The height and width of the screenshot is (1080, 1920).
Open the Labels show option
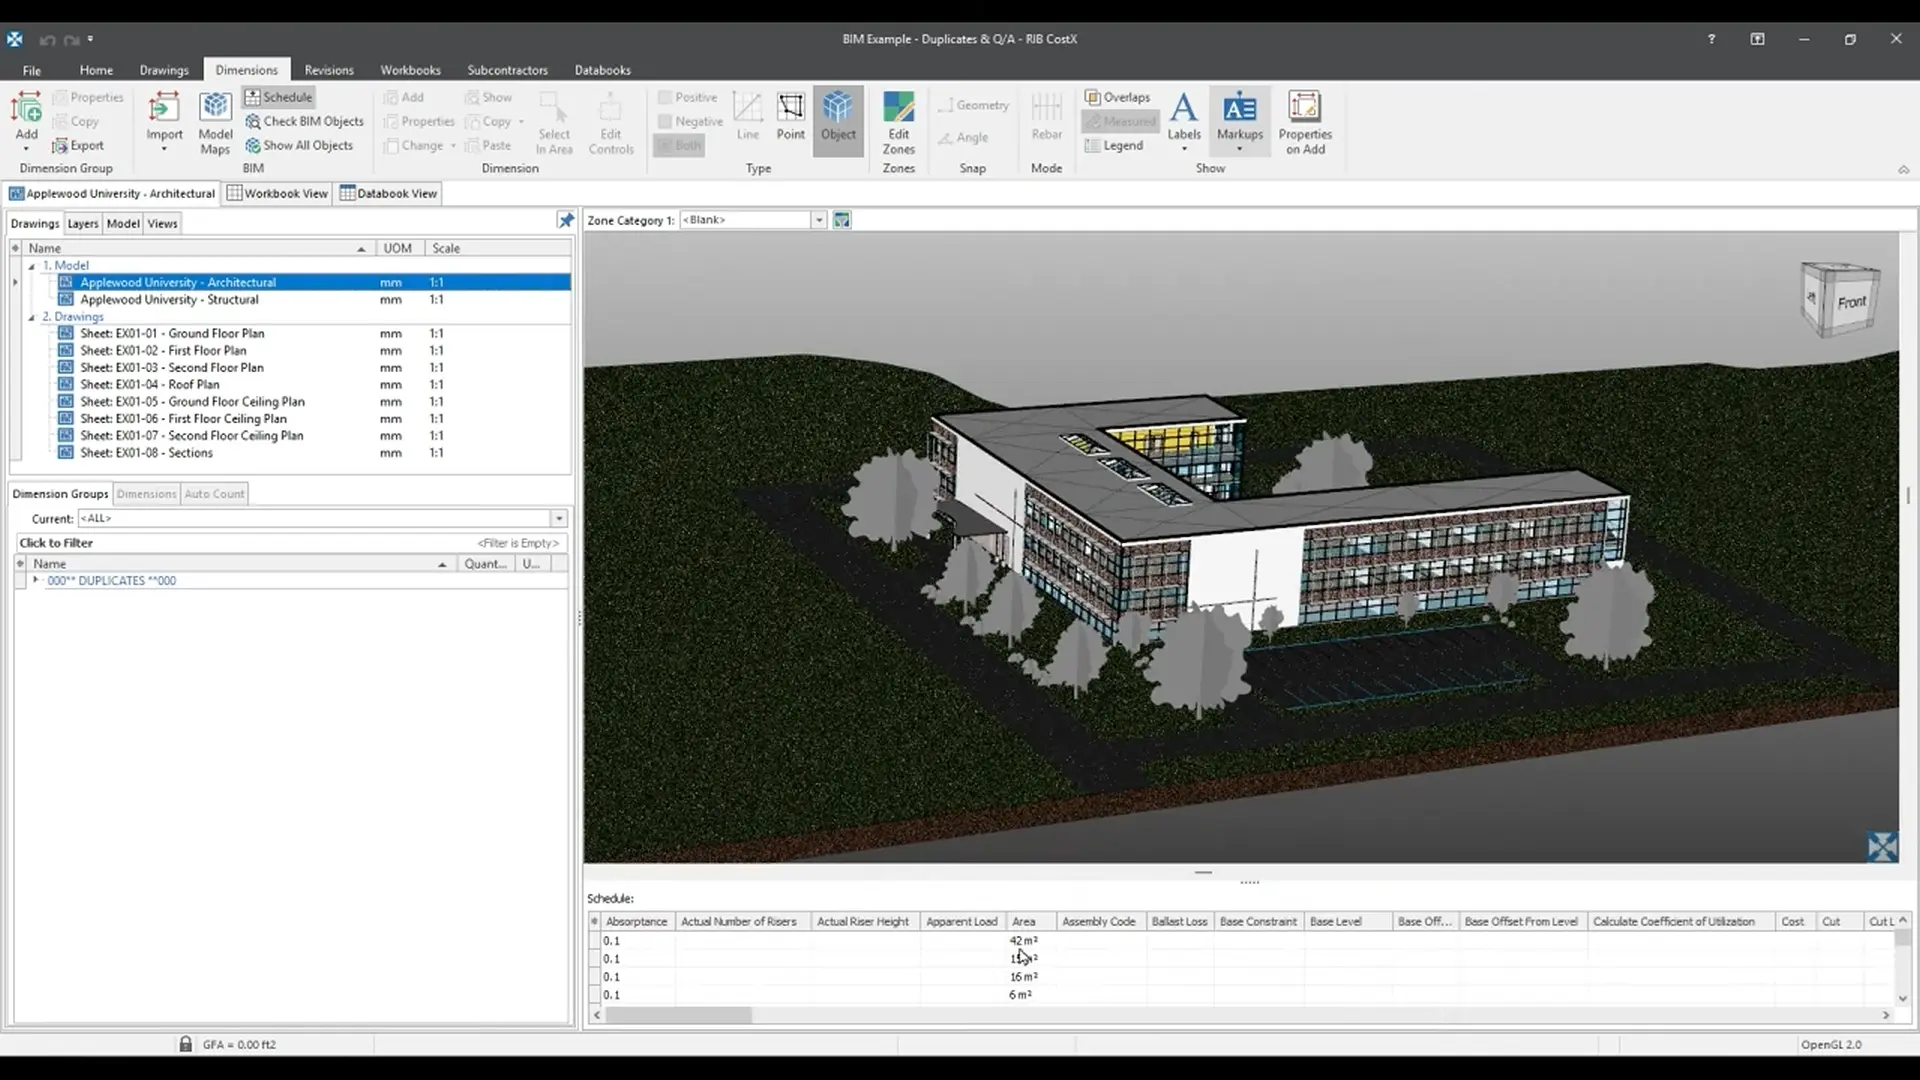pos(1184,116)
